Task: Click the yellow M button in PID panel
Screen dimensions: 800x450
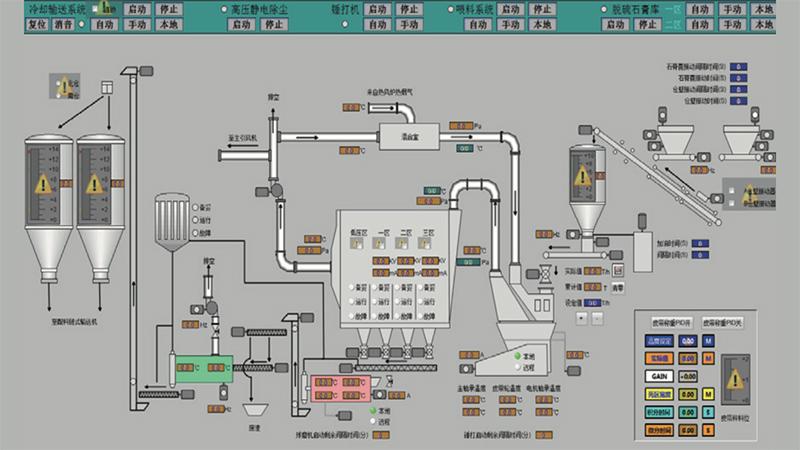Action: pyautogui.click(x=708, y=394)
